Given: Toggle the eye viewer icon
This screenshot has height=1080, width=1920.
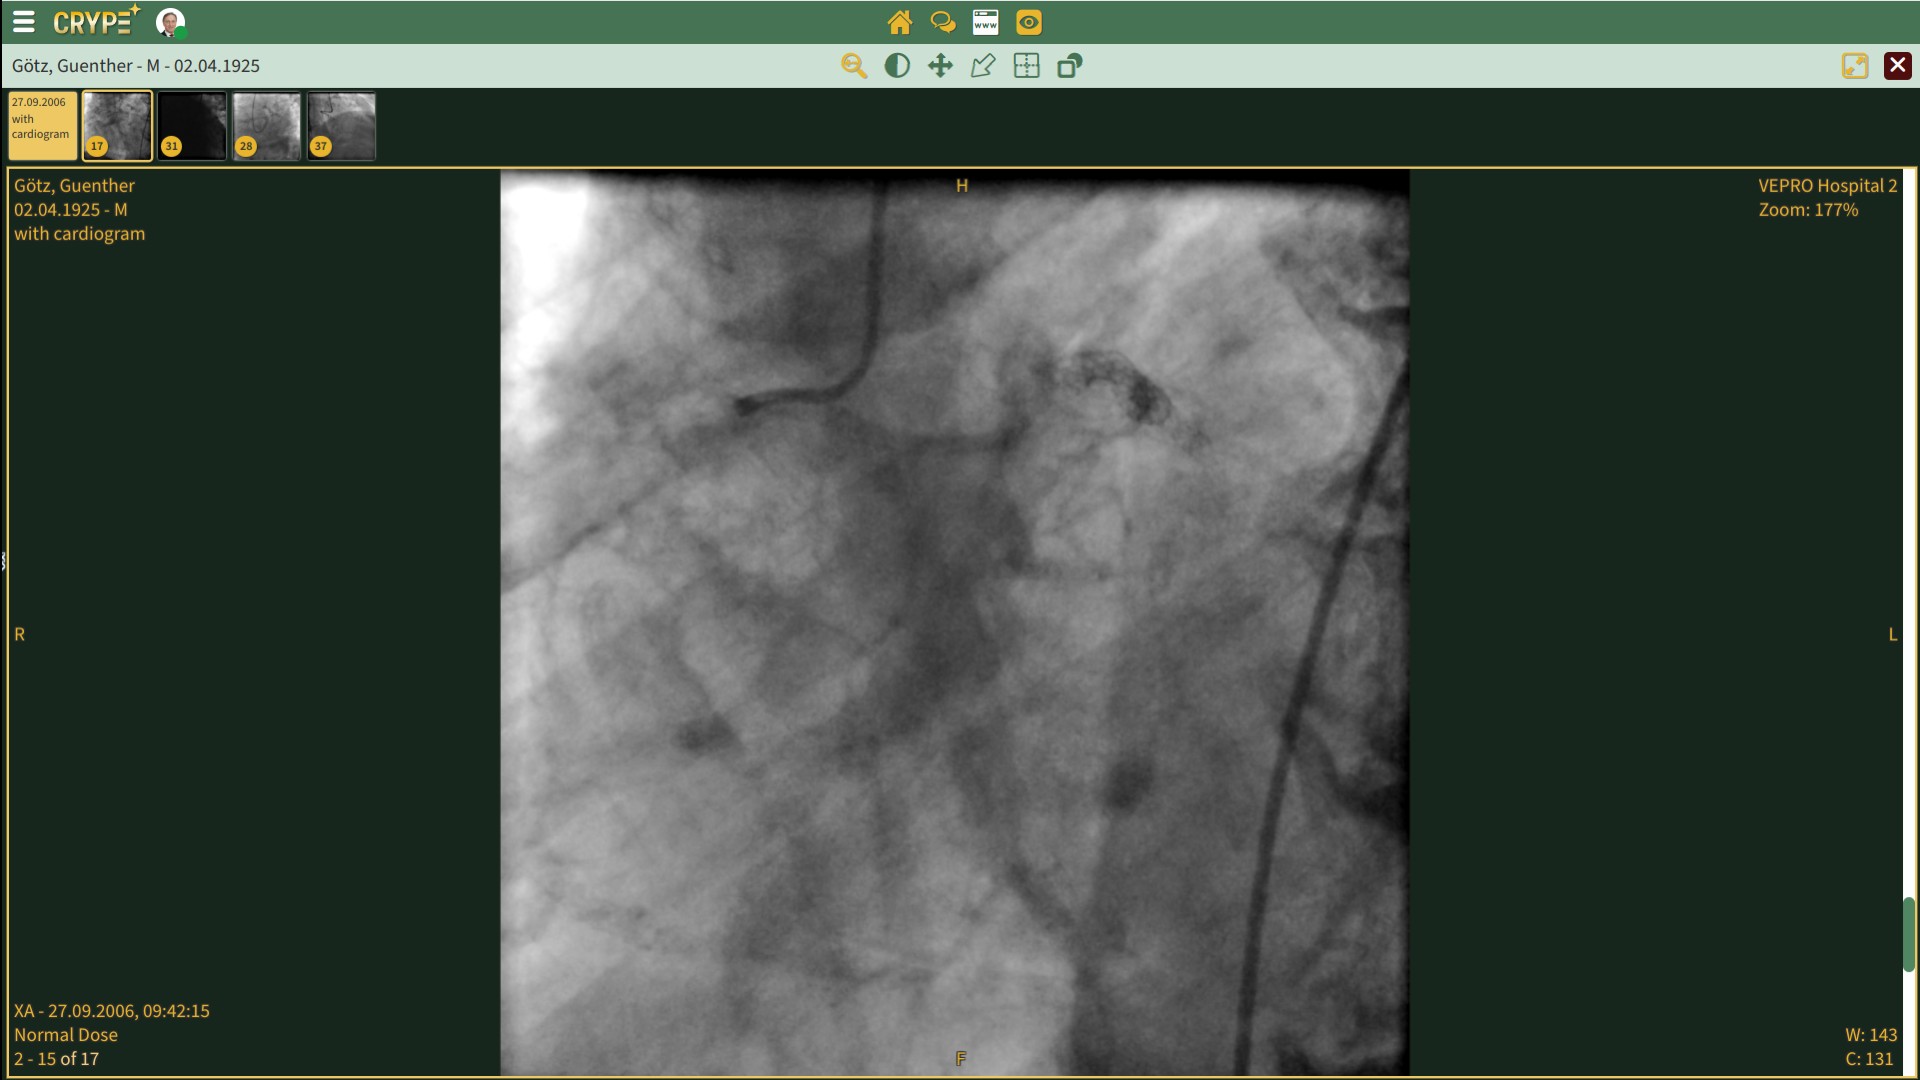Looking at the screenshot, I should tap(1028, 22).
